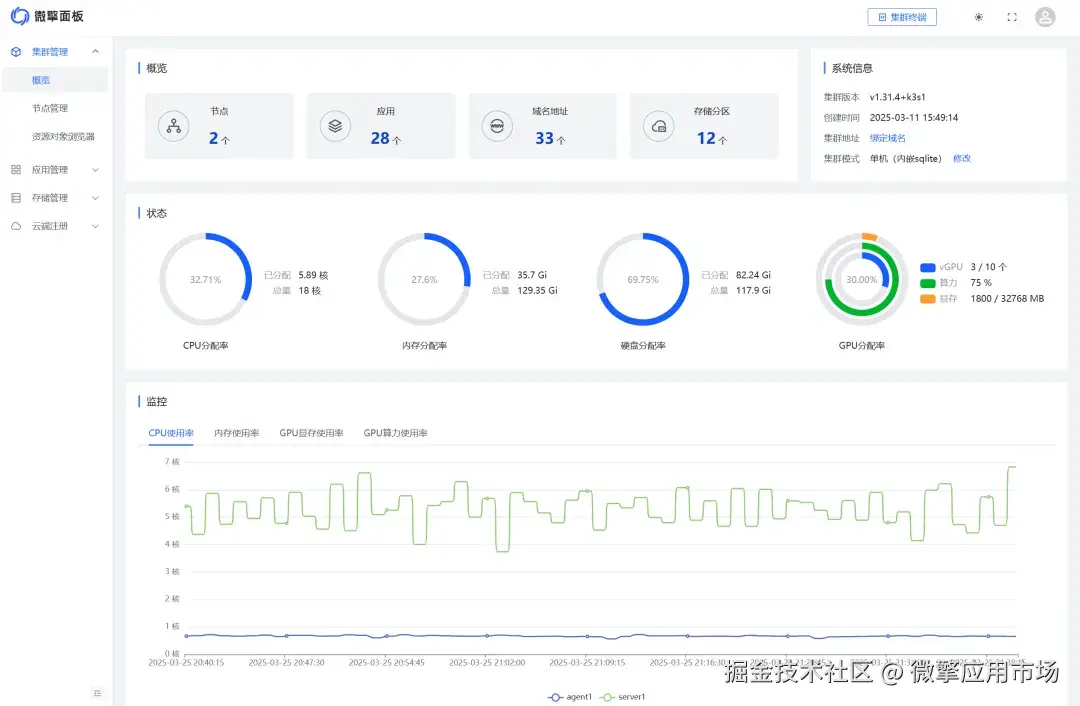Collapse the 集群管理 menu chevron
Screen dimensions: 1080x706
pos(96,52)
